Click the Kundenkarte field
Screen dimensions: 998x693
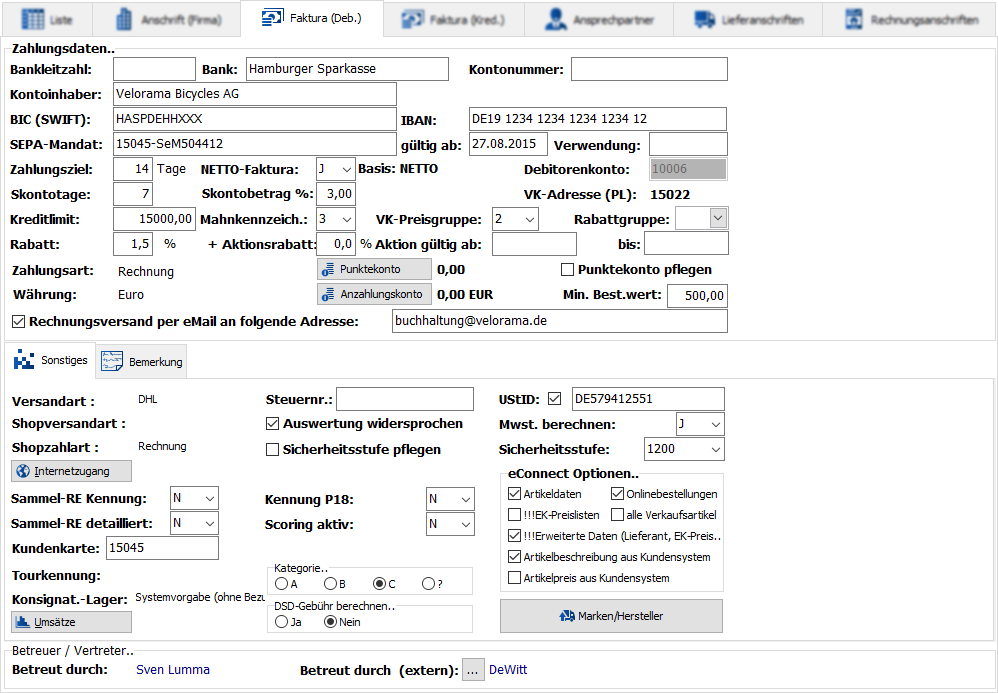click(x=162, y=548)
